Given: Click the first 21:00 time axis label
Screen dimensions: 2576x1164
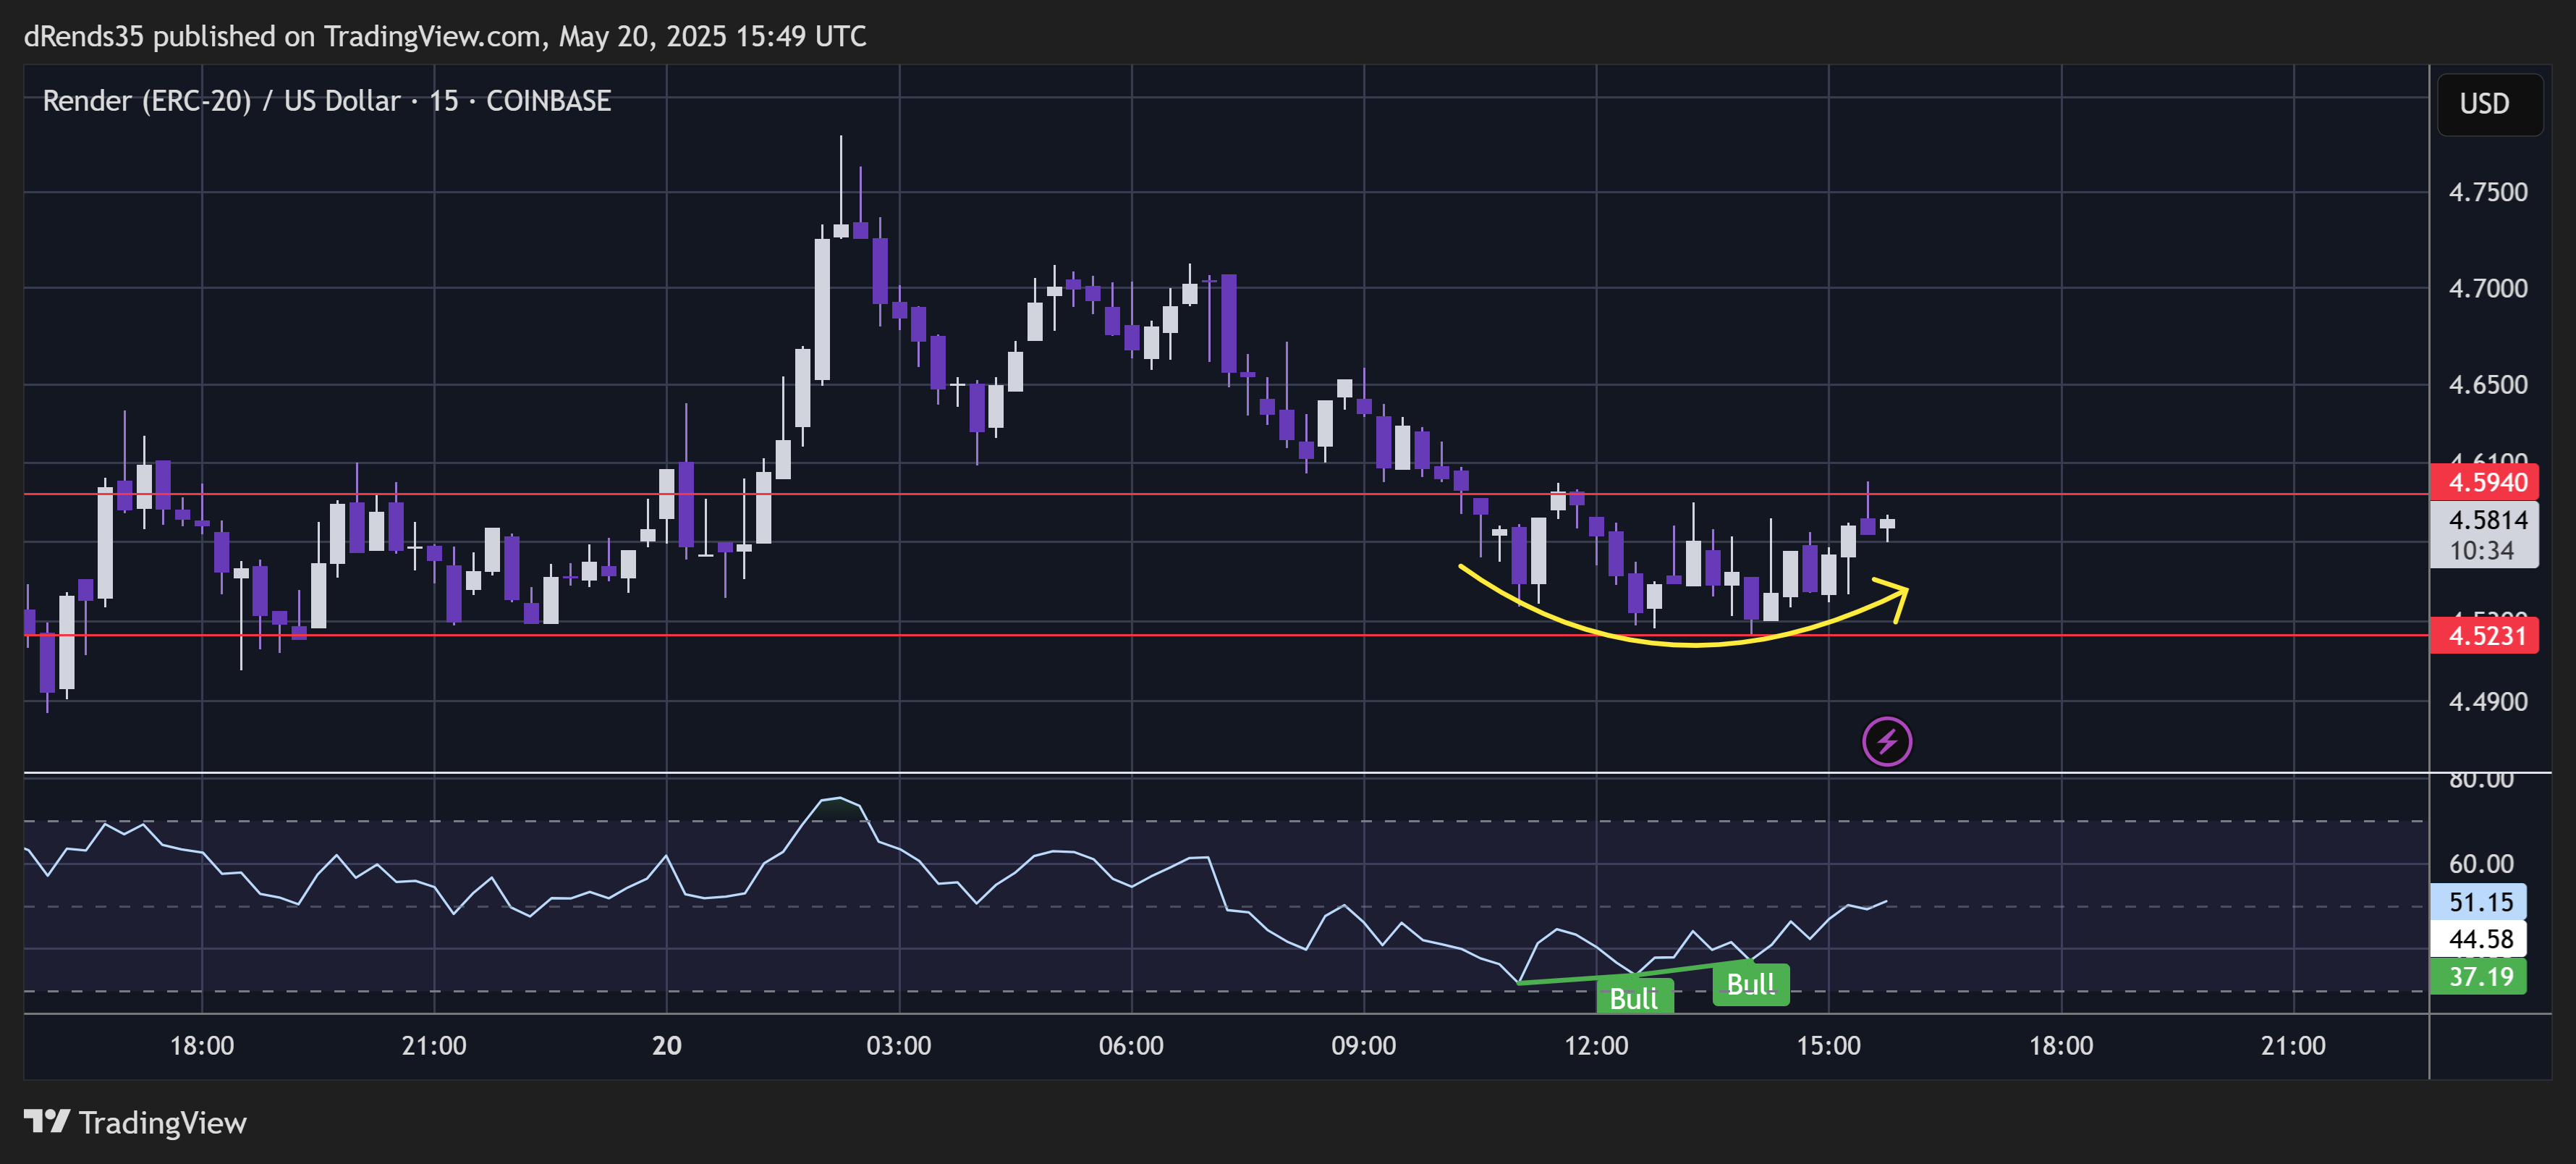Looking at the screenshot, I should [x=434, y=1046].
